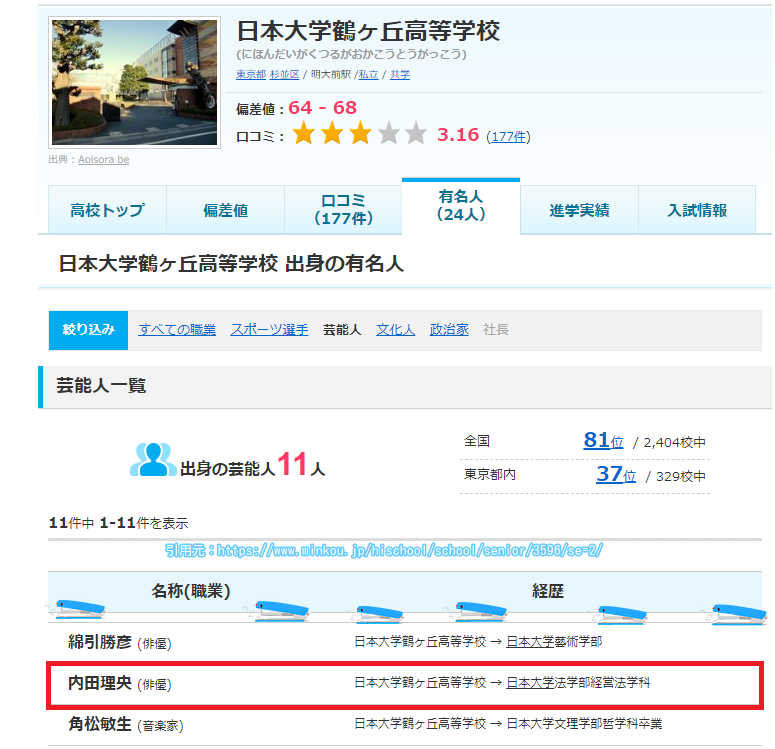Click the name 角松敏生 (音楽家)
Image resolution: width=775 pixels, height=749 pixels.
tap(126, 724)
